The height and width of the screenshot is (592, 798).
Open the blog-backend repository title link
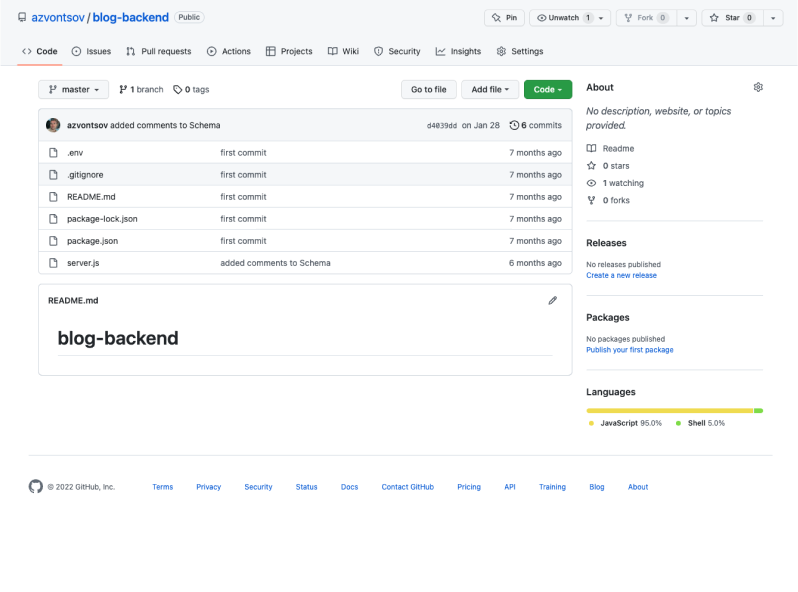[130, 17]
